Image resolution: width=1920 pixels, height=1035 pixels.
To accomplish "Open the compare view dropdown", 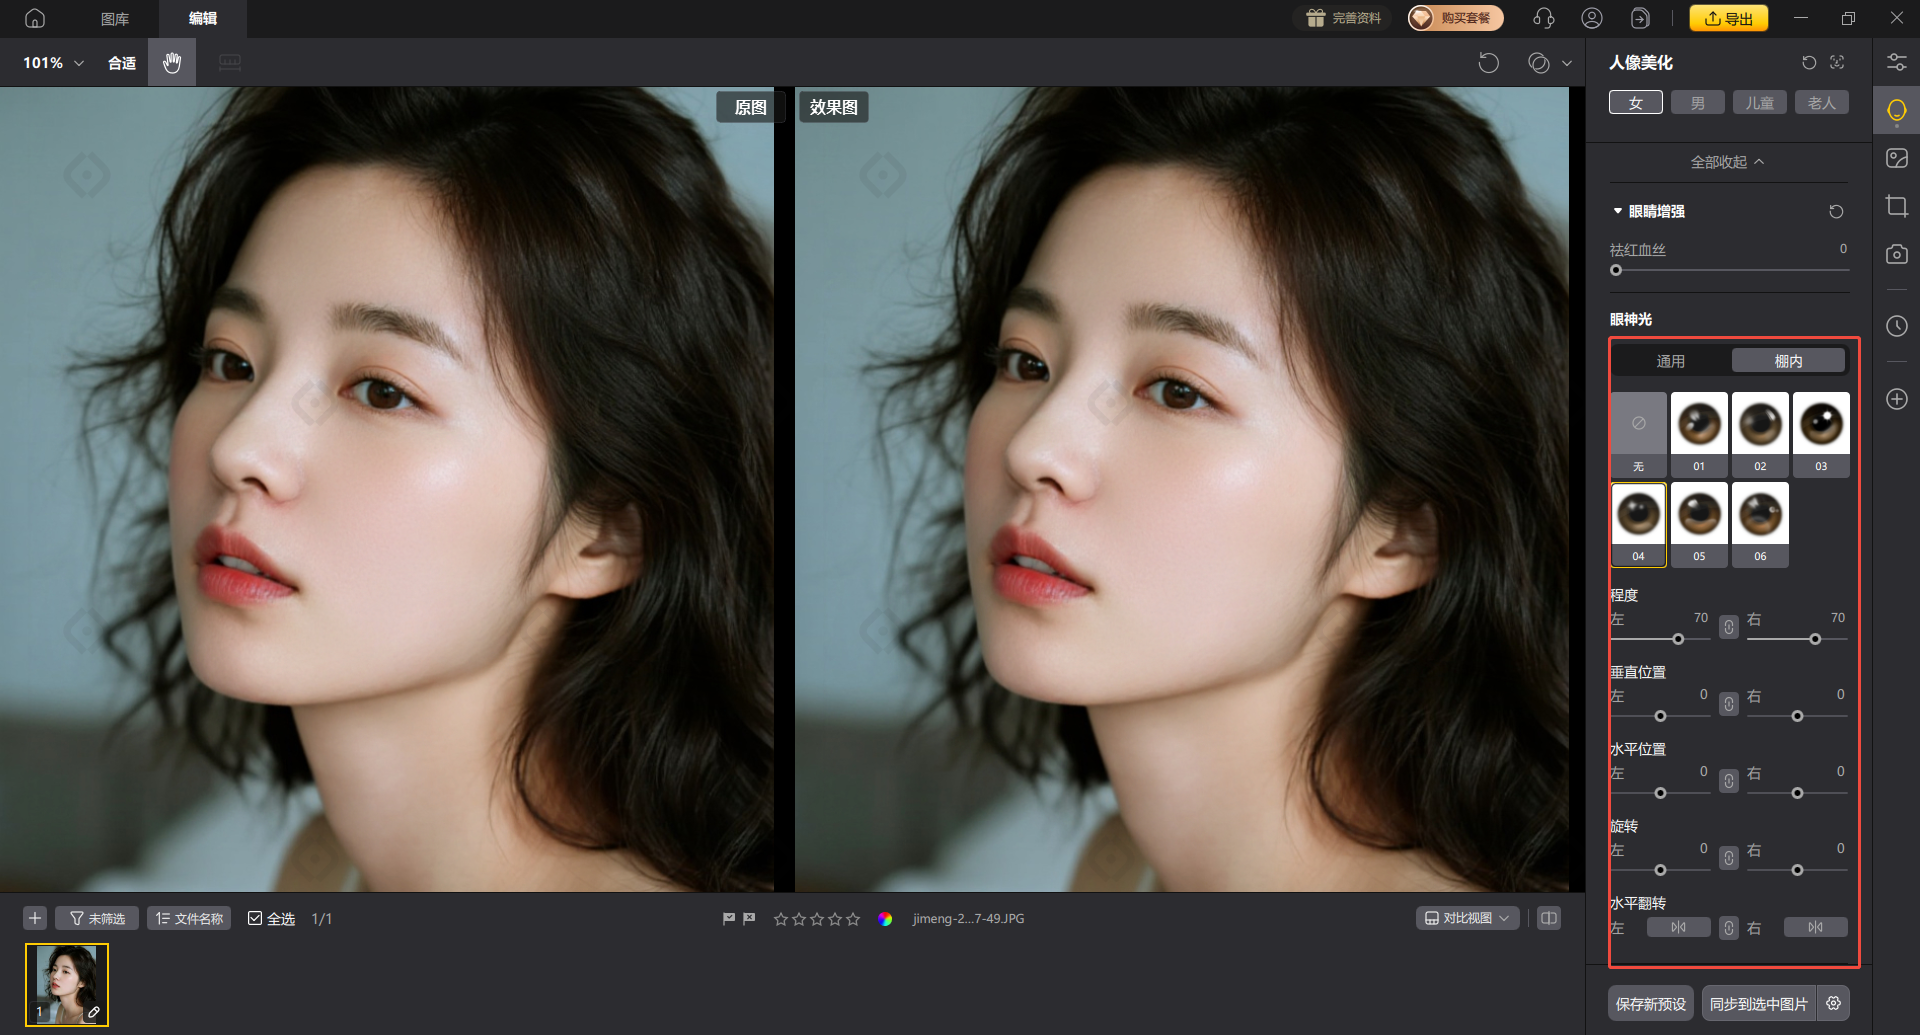I will click(1467, 918).
